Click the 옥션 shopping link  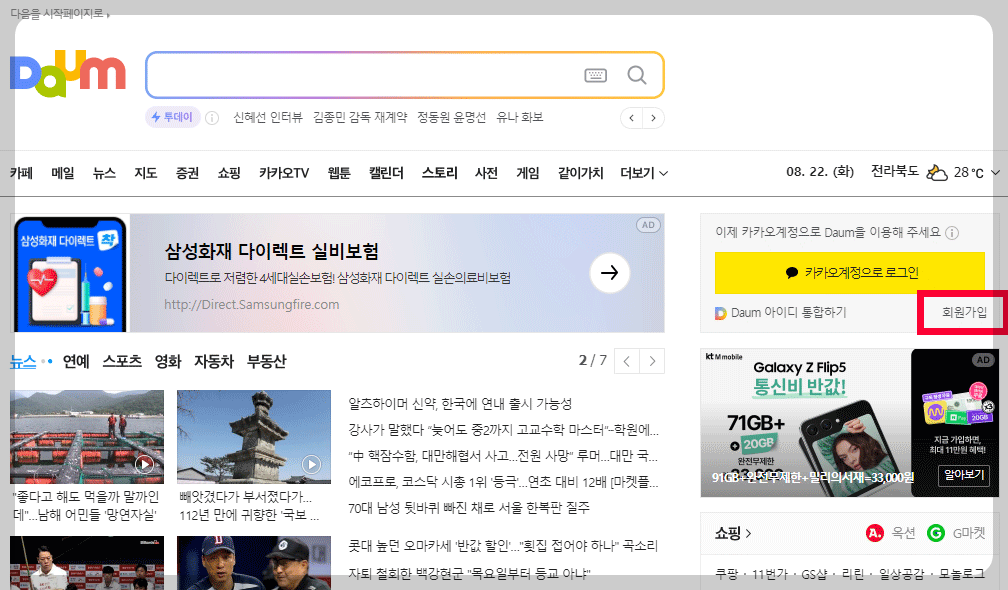903,533
